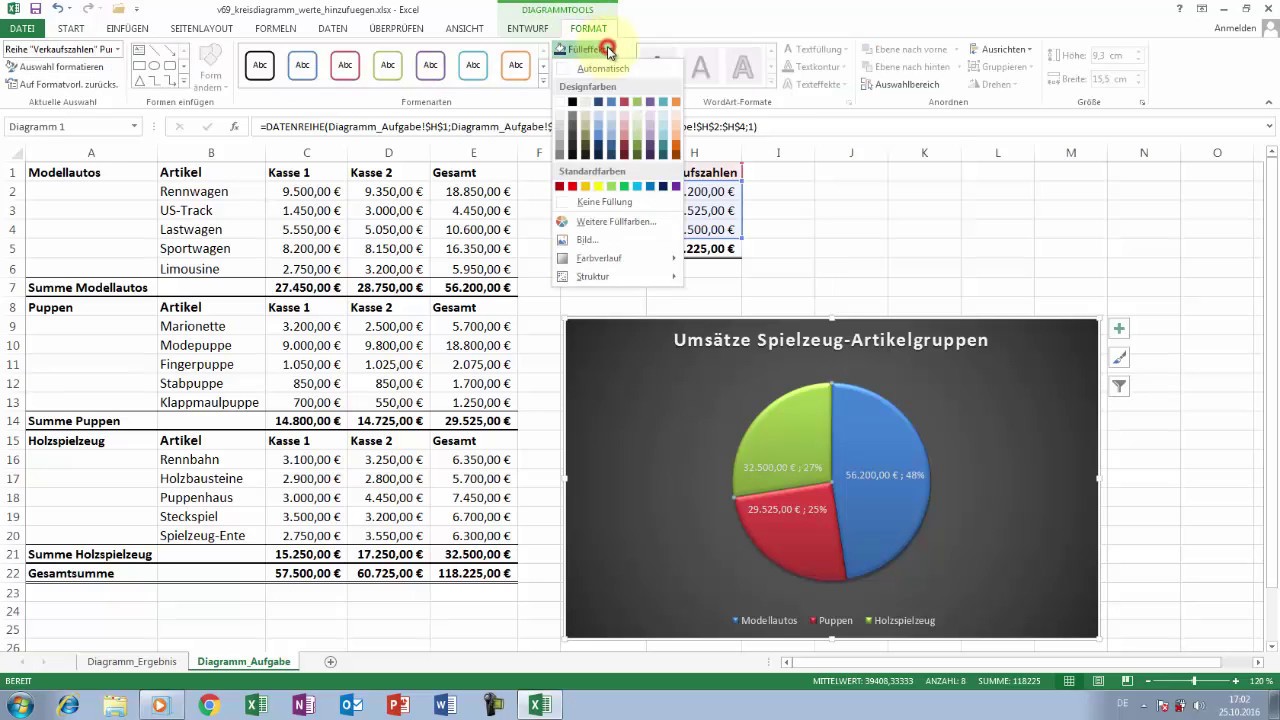The image size is (1280, 720).
Task: Select Weitere Füllfarben menu entry
Action: [616, 221]
